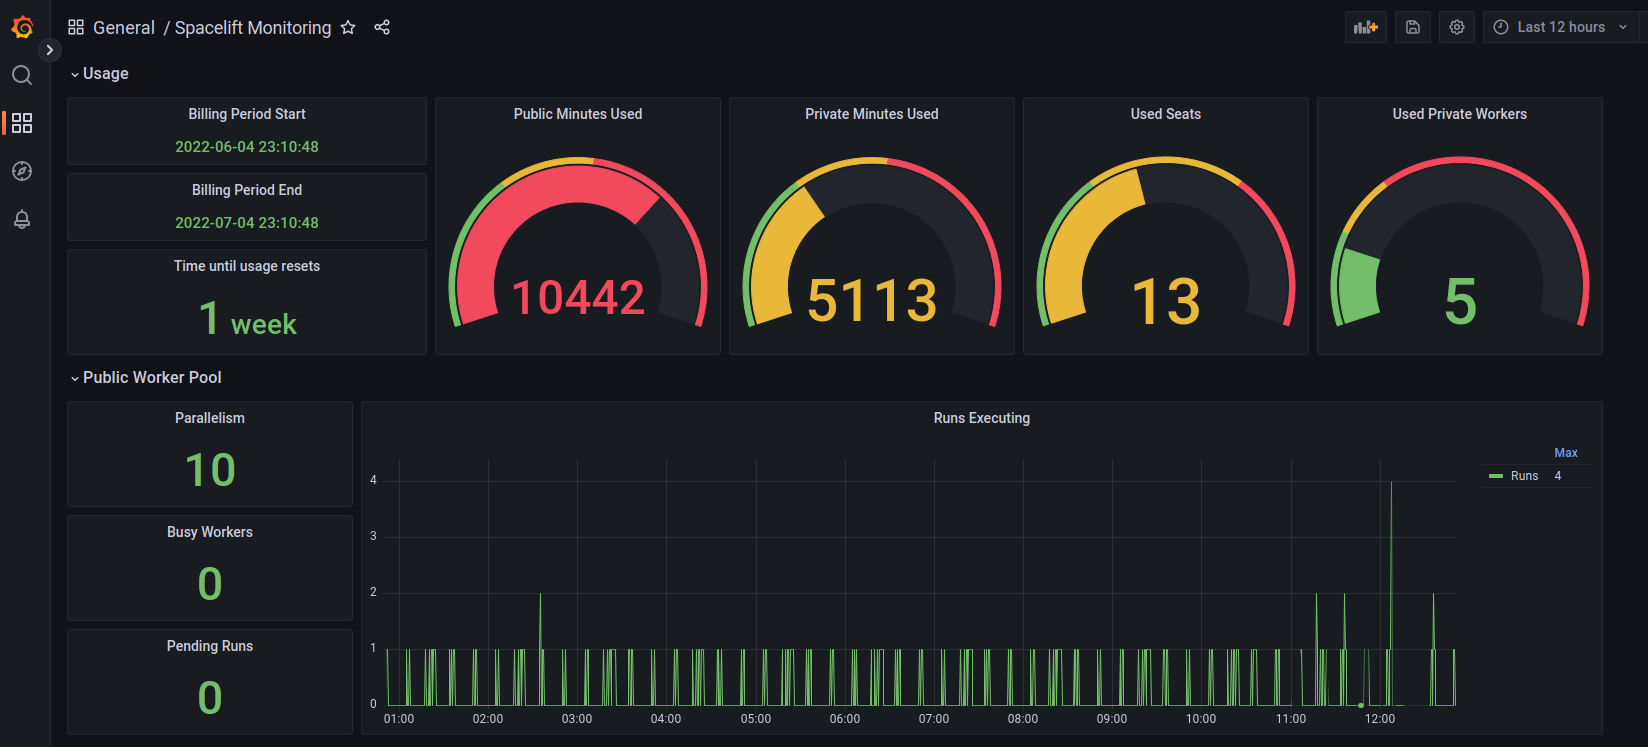Go to the General folder breadcrumb
This screenshot has width=1648, height=747.
coord(124,28)
